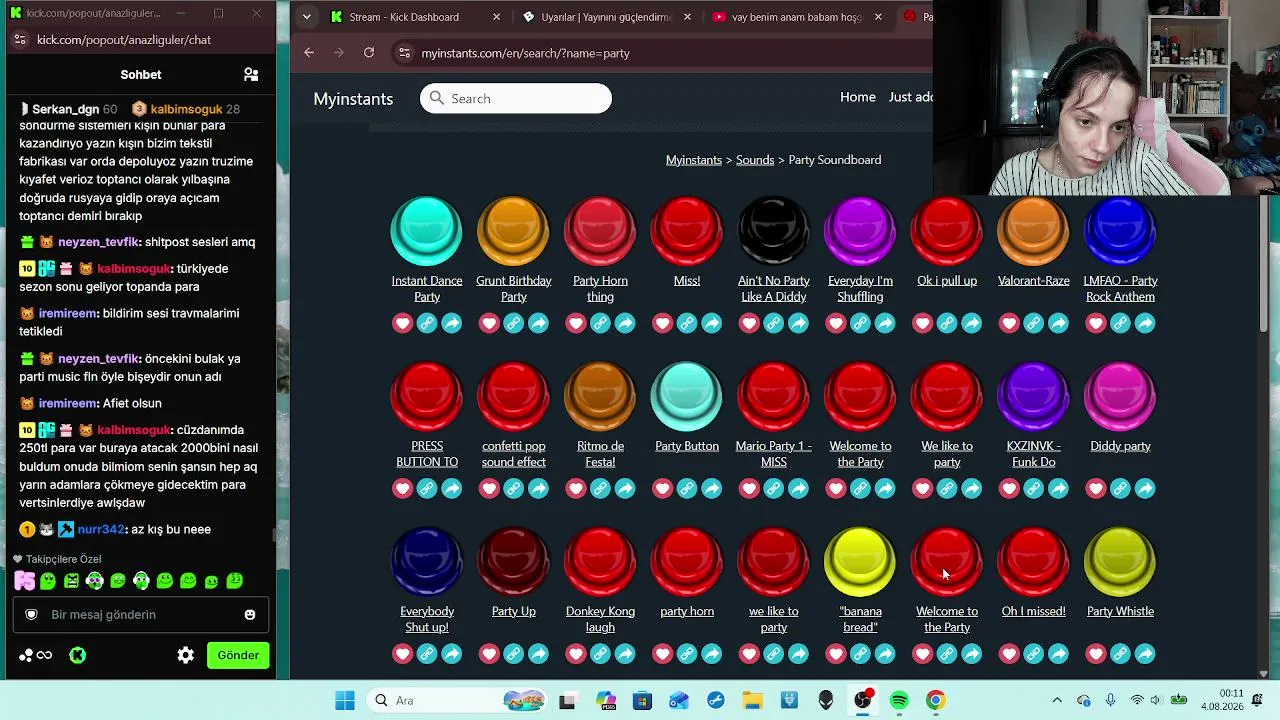
Task: Close the Stream - Kick Dashboard tab
Action: [x=497, y=17]
